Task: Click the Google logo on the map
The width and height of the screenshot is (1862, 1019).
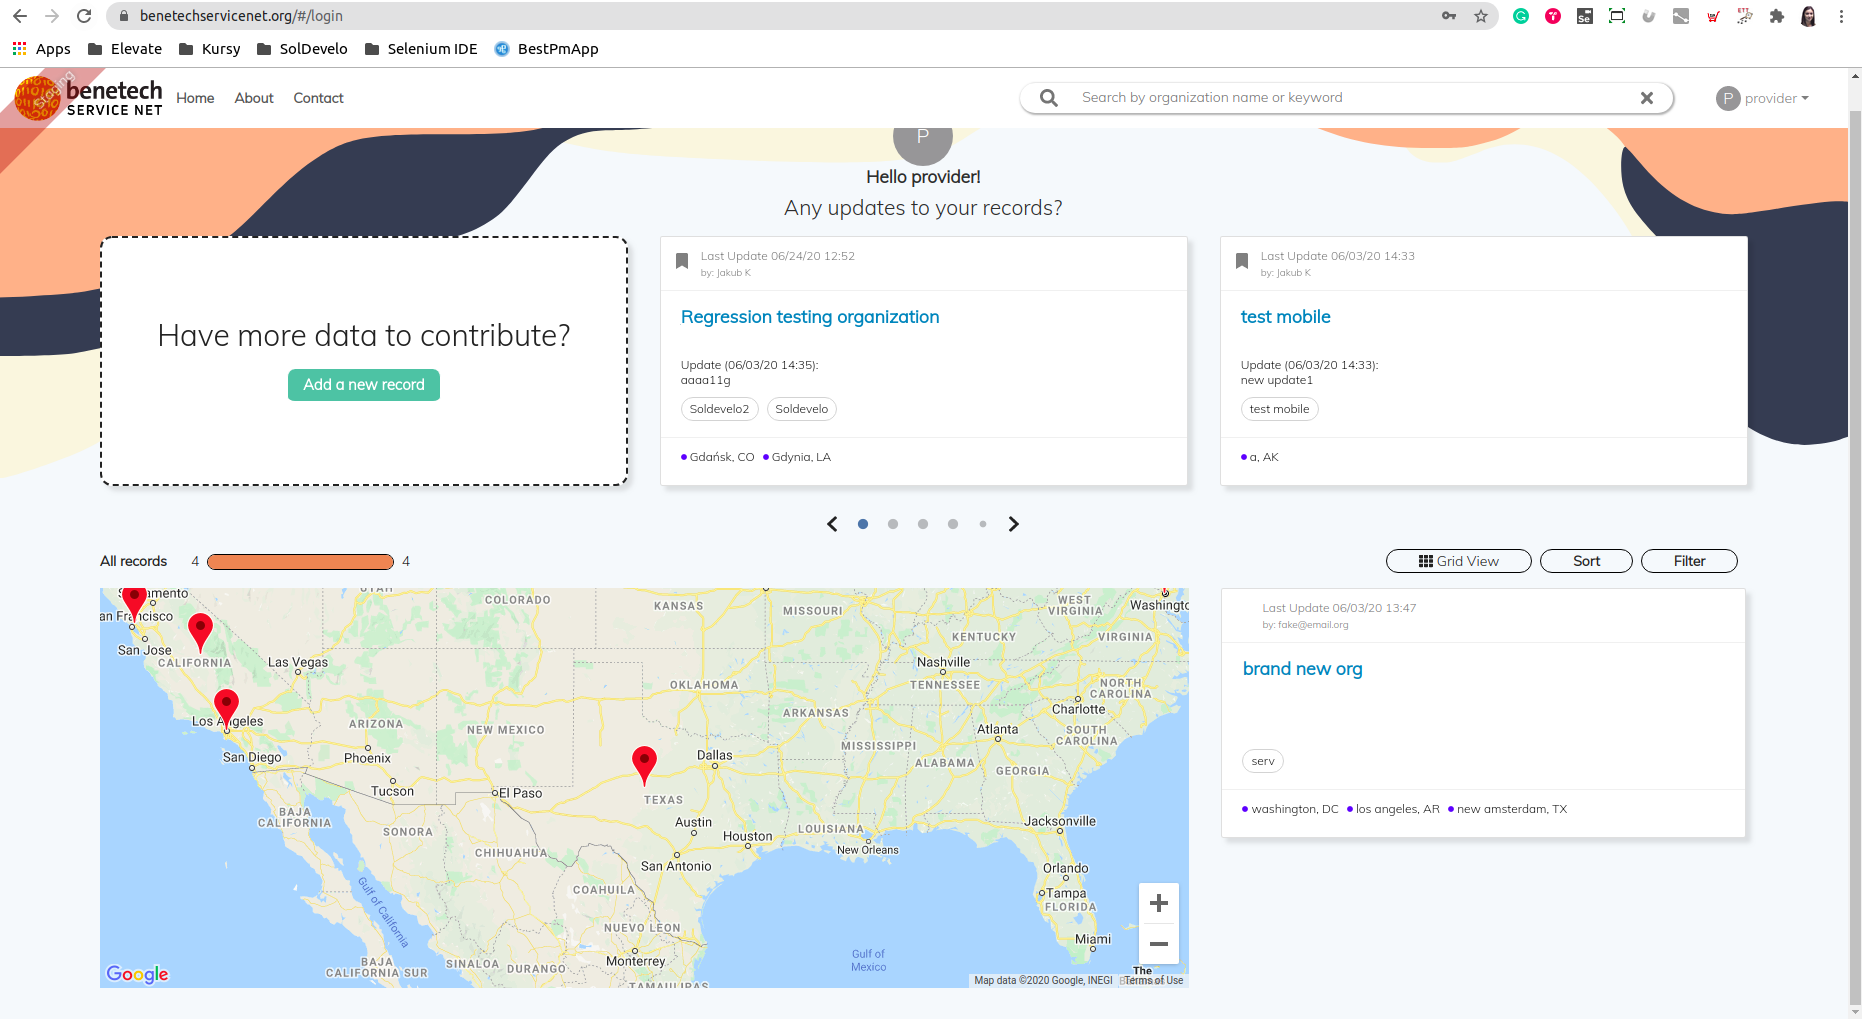Action: pos(137,973)
